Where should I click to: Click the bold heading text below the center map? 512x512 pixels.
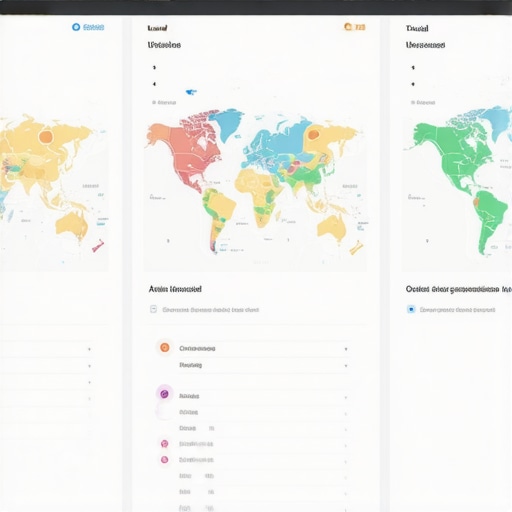pos(175,289)
